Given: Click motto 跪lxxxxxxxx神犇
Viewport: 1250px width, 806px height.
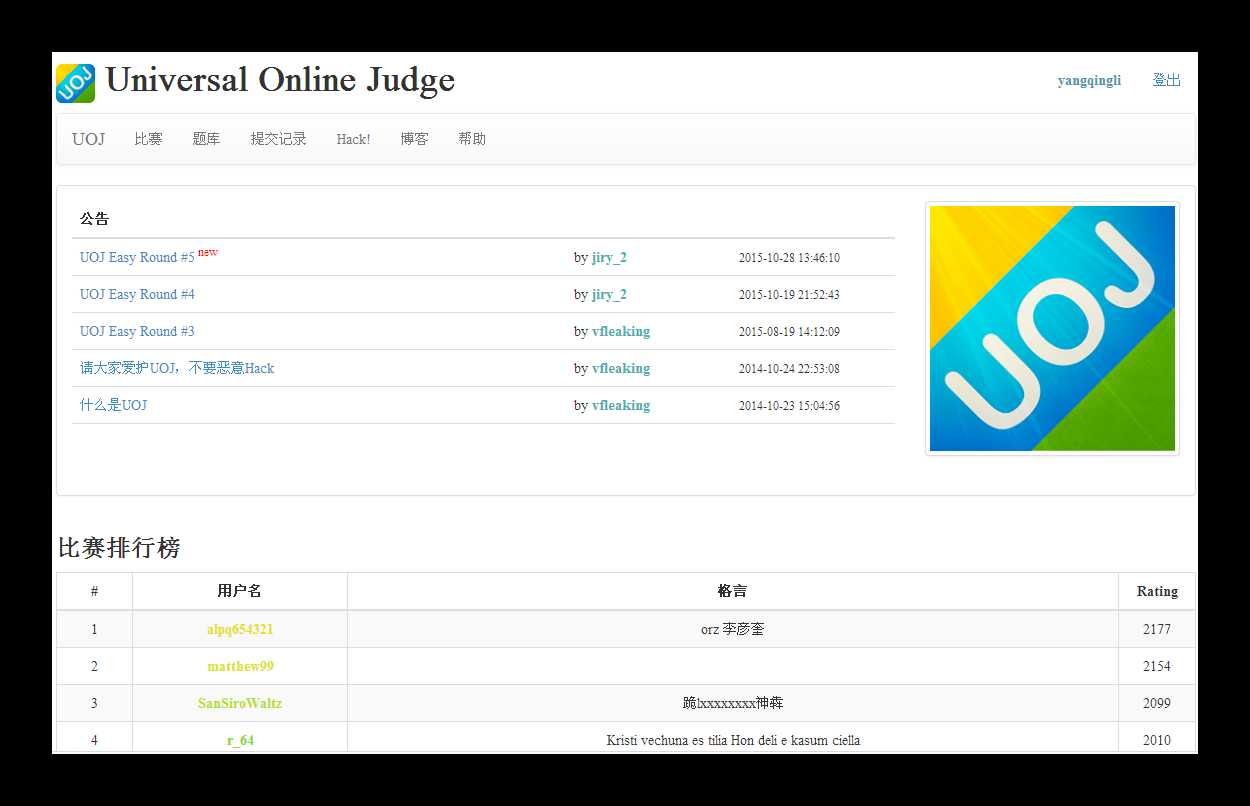Looking at the screenshot, I should tap(733, 704).
